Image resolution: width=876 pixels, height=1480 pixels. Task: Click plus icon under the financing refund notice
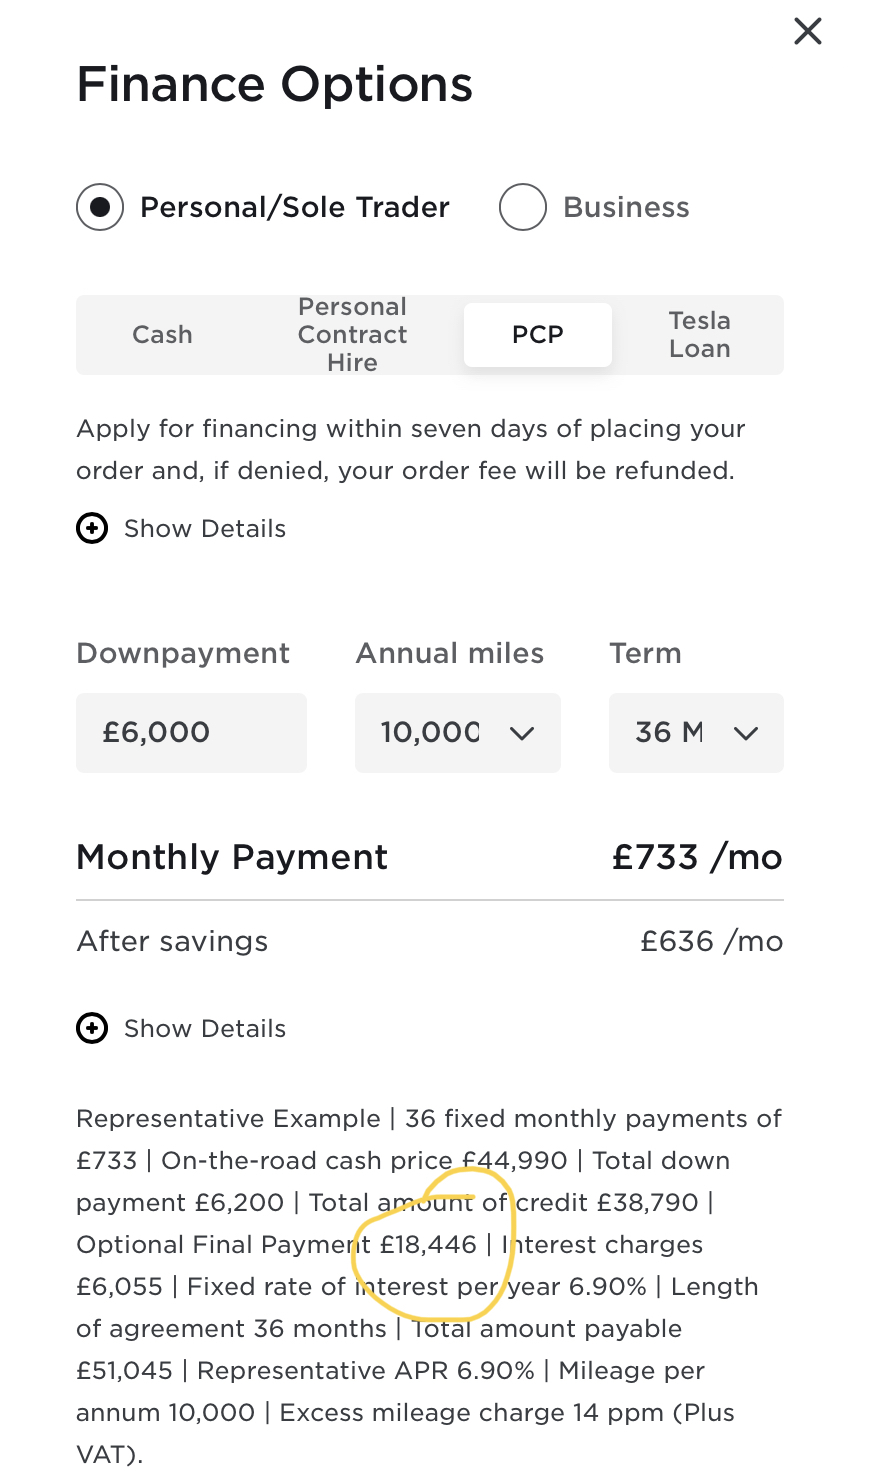(92, 528)
